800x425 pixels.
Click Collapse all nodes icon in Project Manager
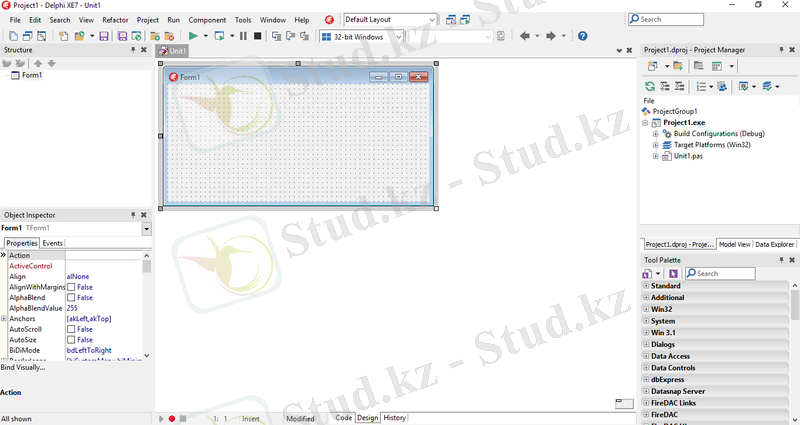point(680,86)
